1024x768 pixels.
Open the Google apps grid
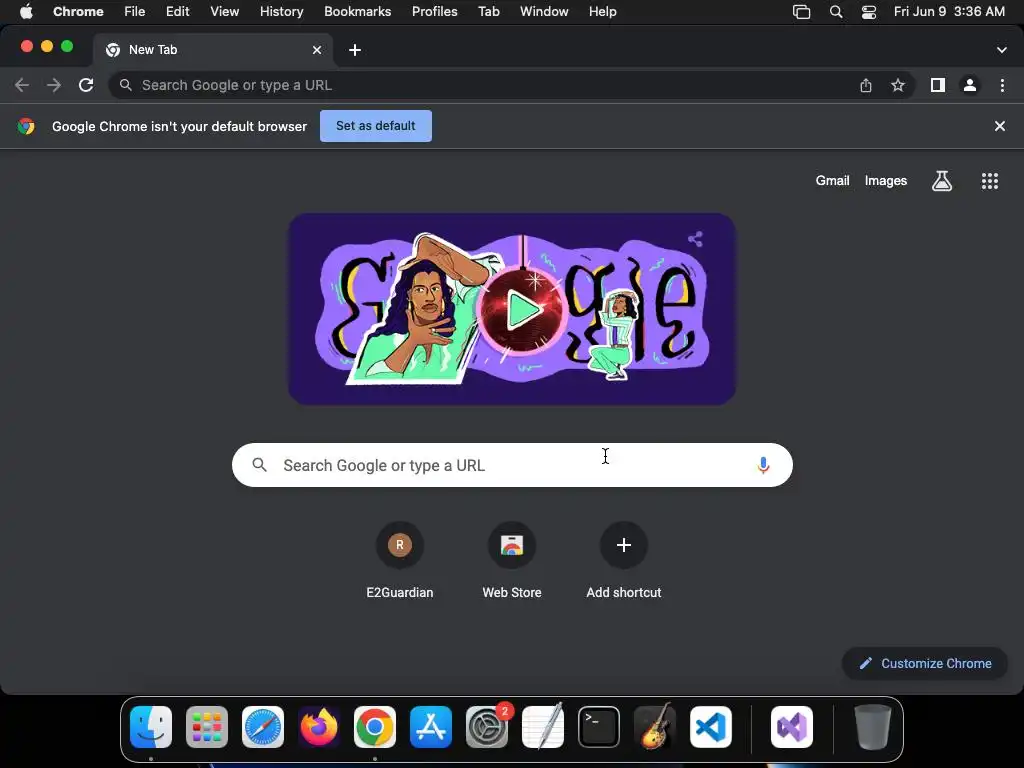(990, 181)
